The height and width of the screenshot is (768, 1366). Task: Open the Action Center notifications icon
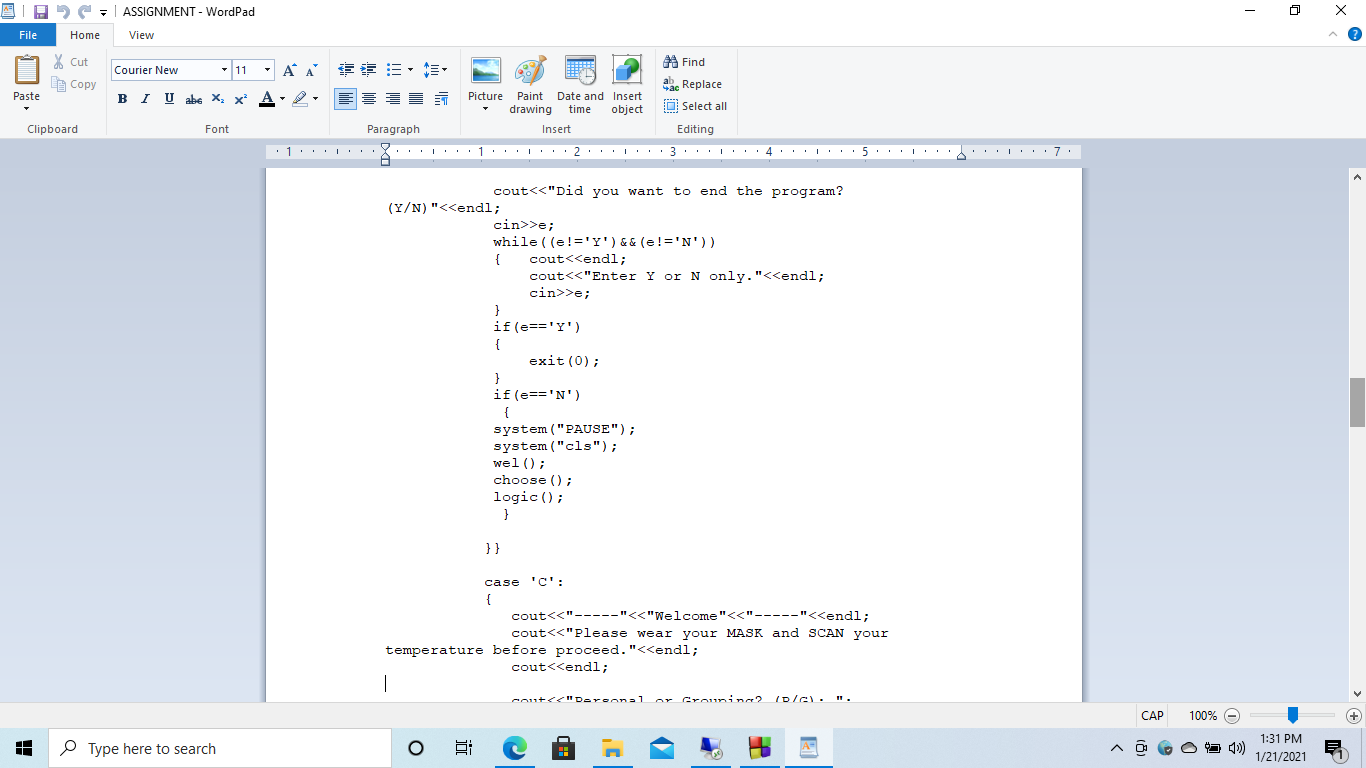pos(1334,748)
